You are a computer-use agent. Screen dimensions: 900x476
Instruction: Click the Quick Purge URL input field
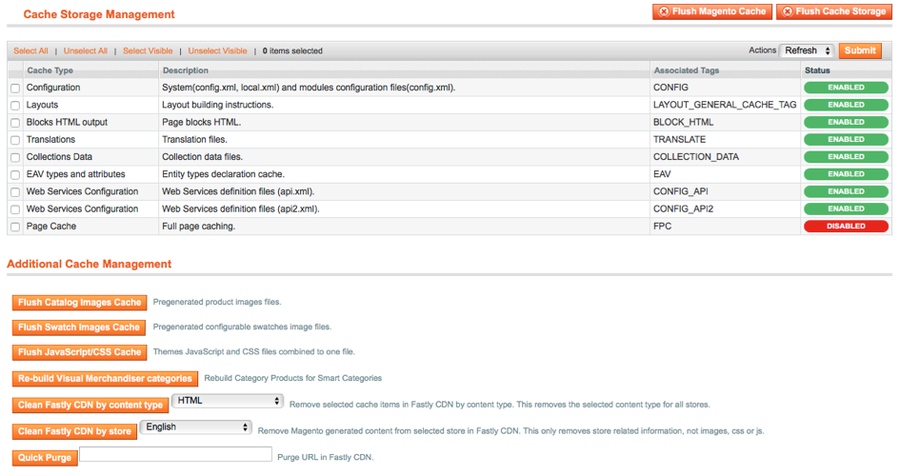176,455
